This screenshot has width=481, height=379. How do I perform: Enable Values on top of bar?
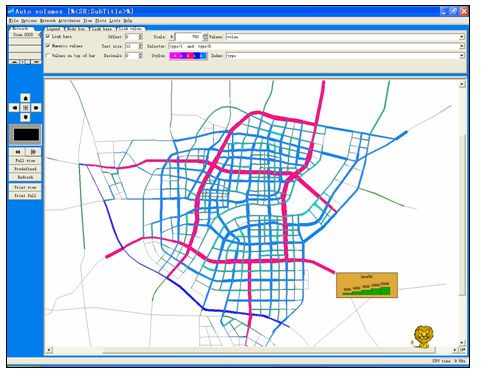[48, 56]
